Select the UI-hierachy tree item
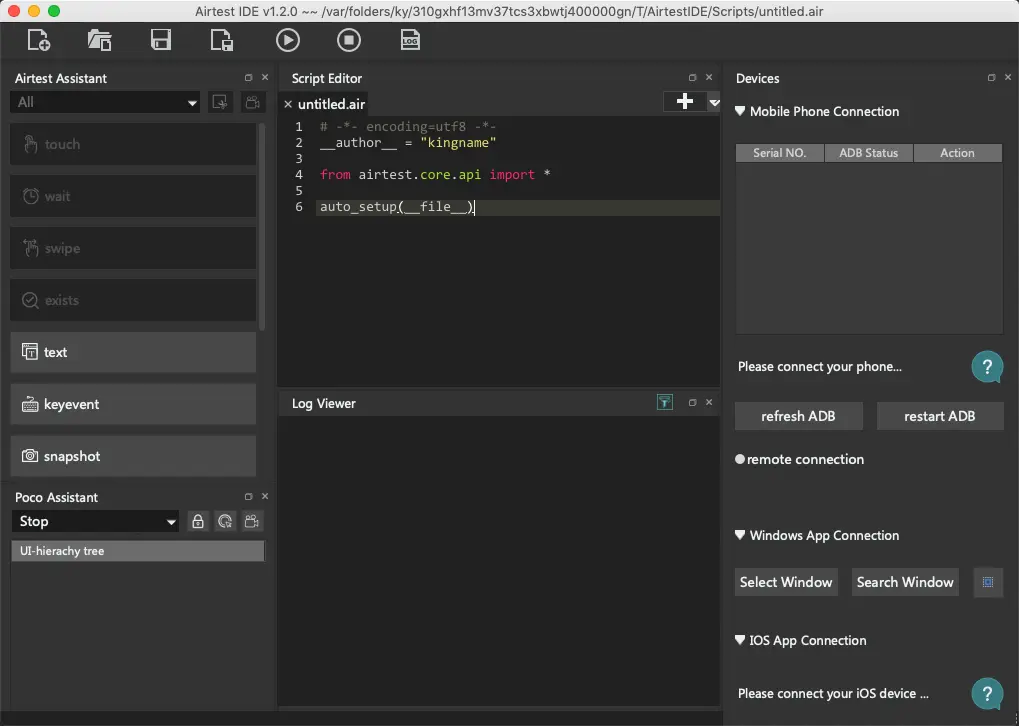 tap(137, 551)
